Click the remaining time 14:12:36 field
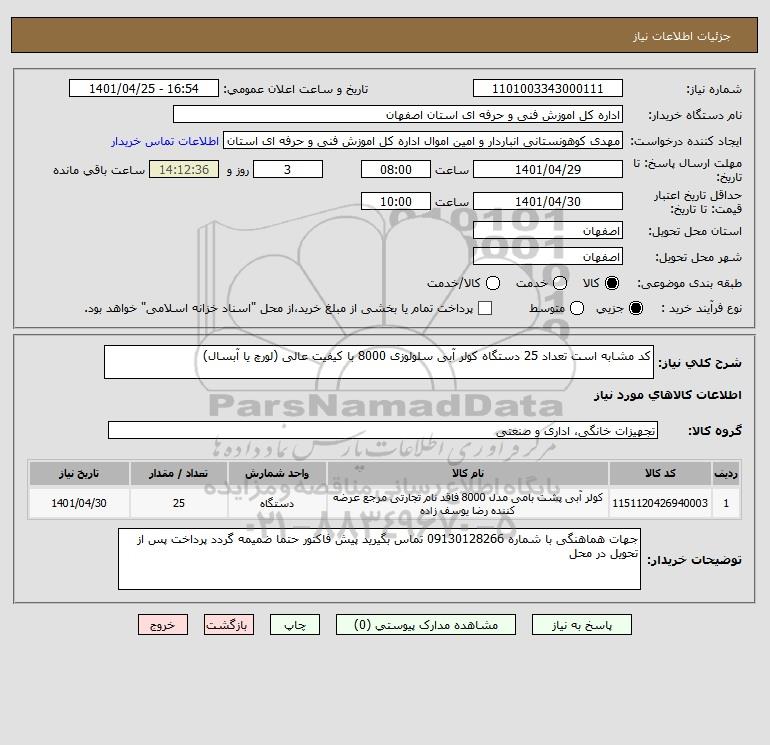 (x=184, y=169)
